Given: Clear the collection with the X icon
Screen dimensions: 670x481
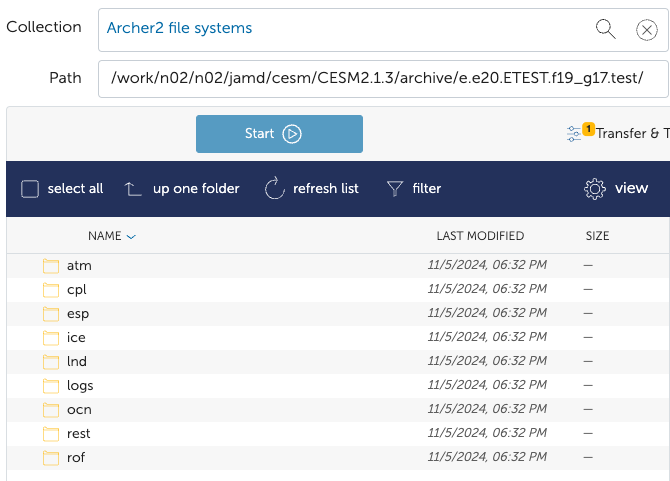Looking at the screenshot, I should [646, 29].
